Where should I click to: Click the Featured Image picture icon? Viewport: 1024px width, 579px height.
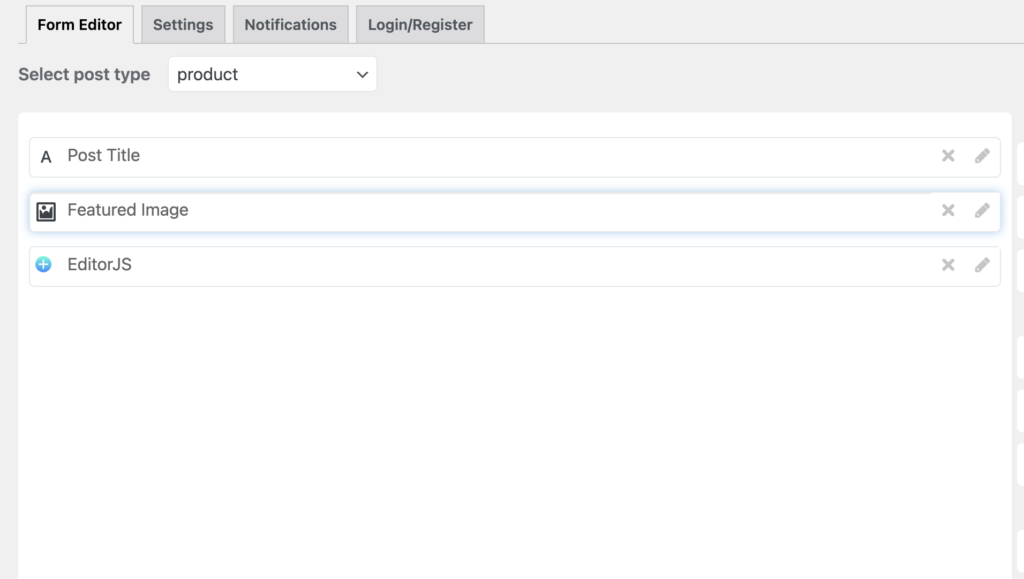coord(46,211)
